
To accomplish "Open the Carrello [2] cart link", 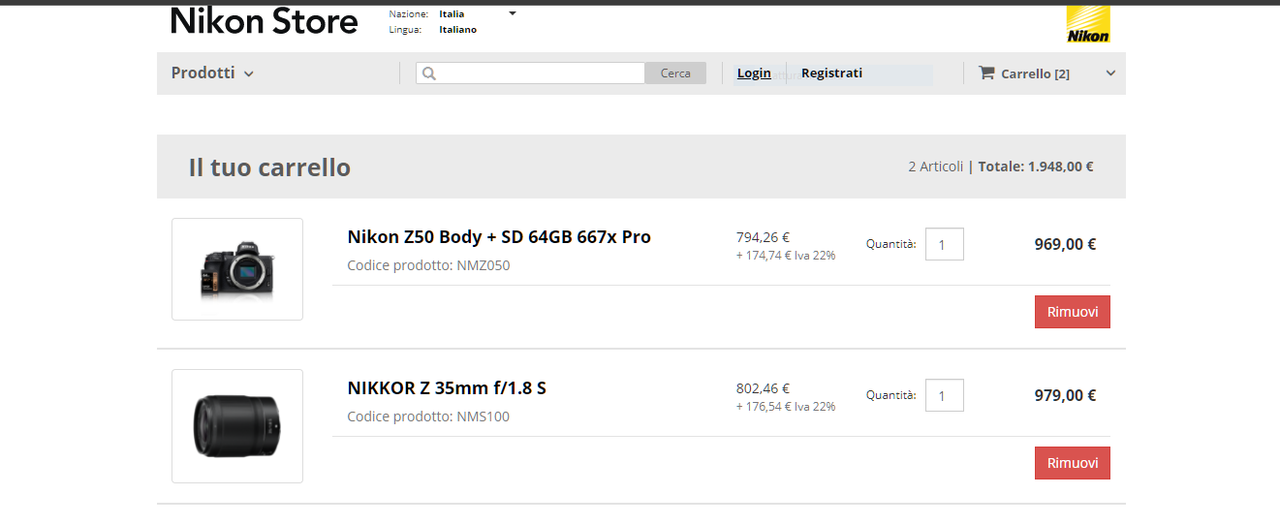I will pos(1035,74).
